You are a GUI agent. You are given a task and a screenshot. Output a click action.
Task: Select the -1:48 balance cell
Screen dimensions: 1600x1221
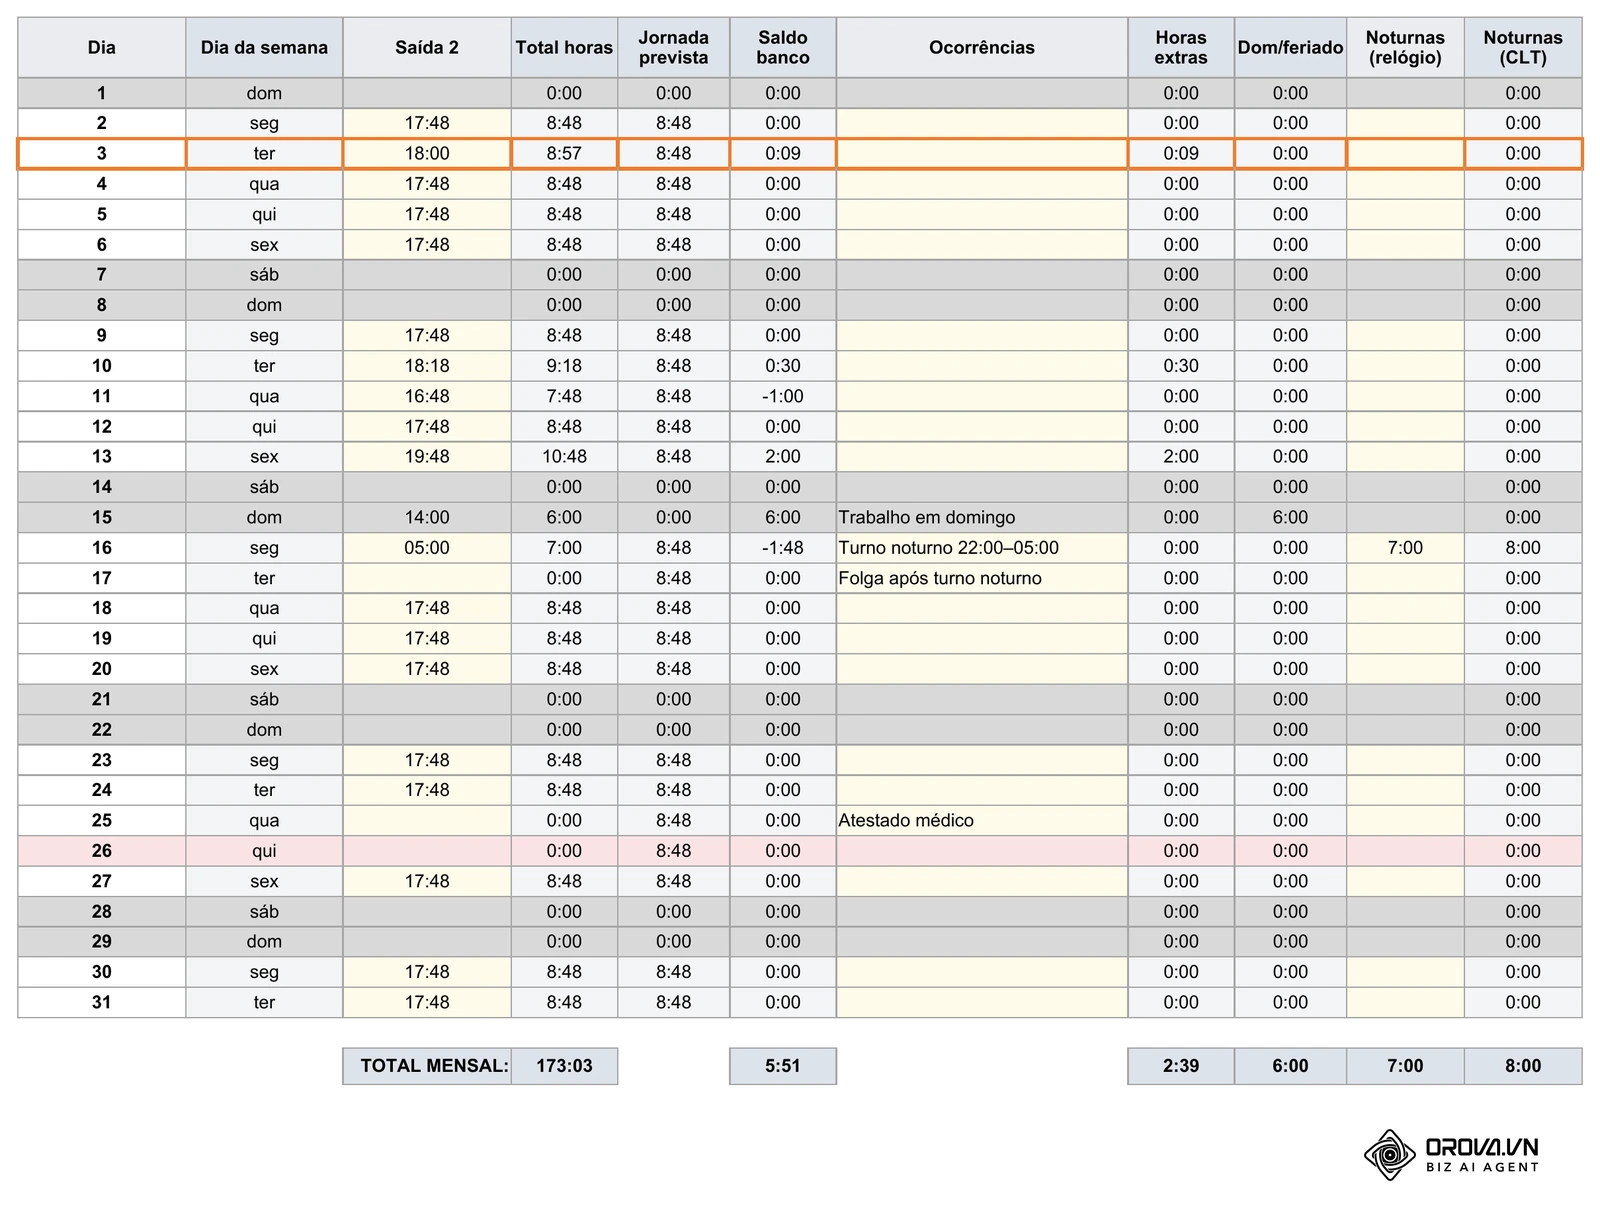[783, 548]
